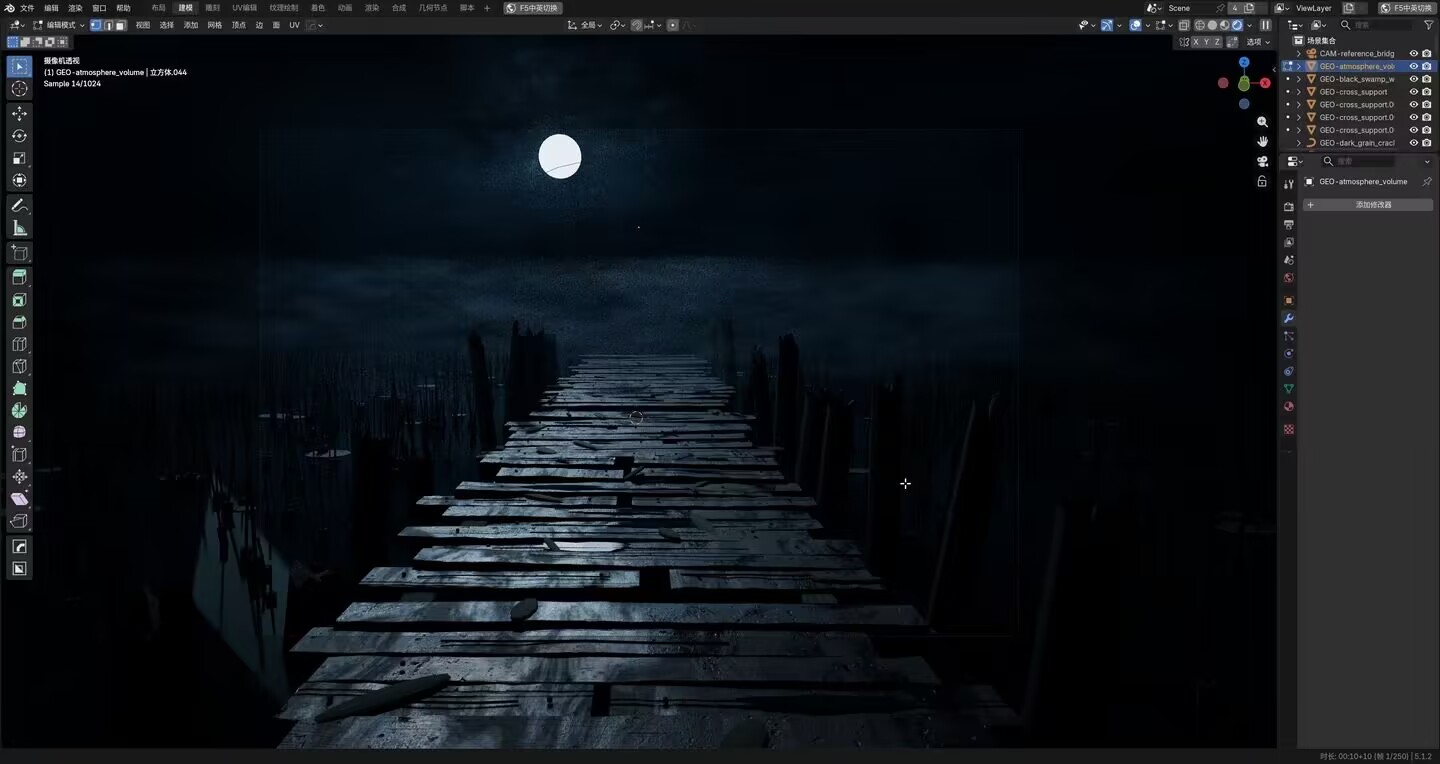
Task: Hide GEO-black_swamp_w with its eye icon
Action: click(x=1414, y=79)
